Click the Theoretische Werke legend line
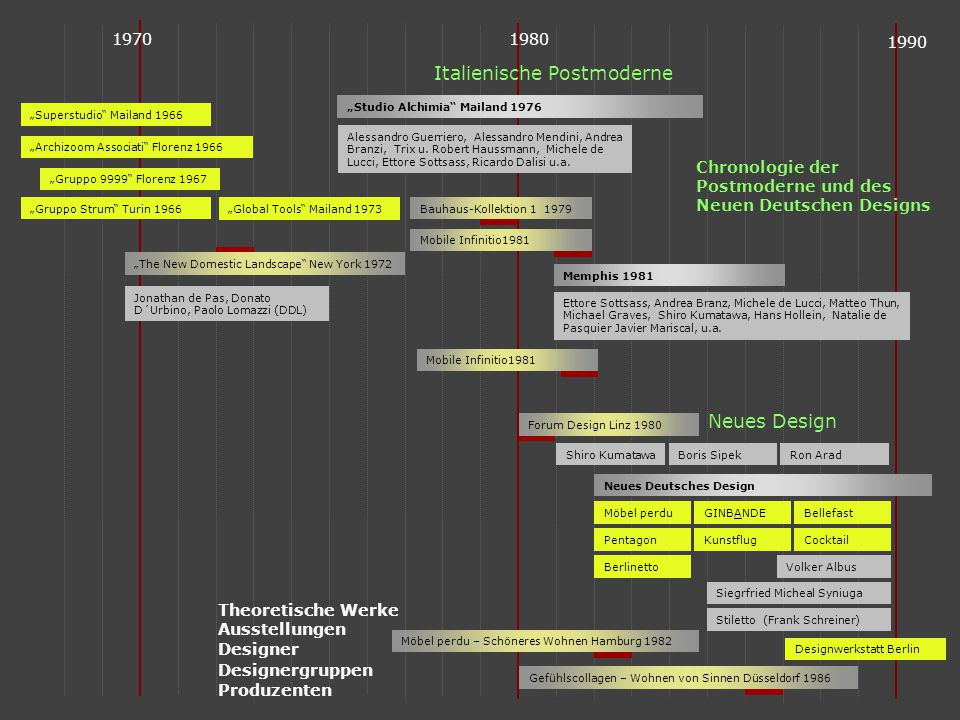Viewport: 960px width, 720px height. click(308, 610)
